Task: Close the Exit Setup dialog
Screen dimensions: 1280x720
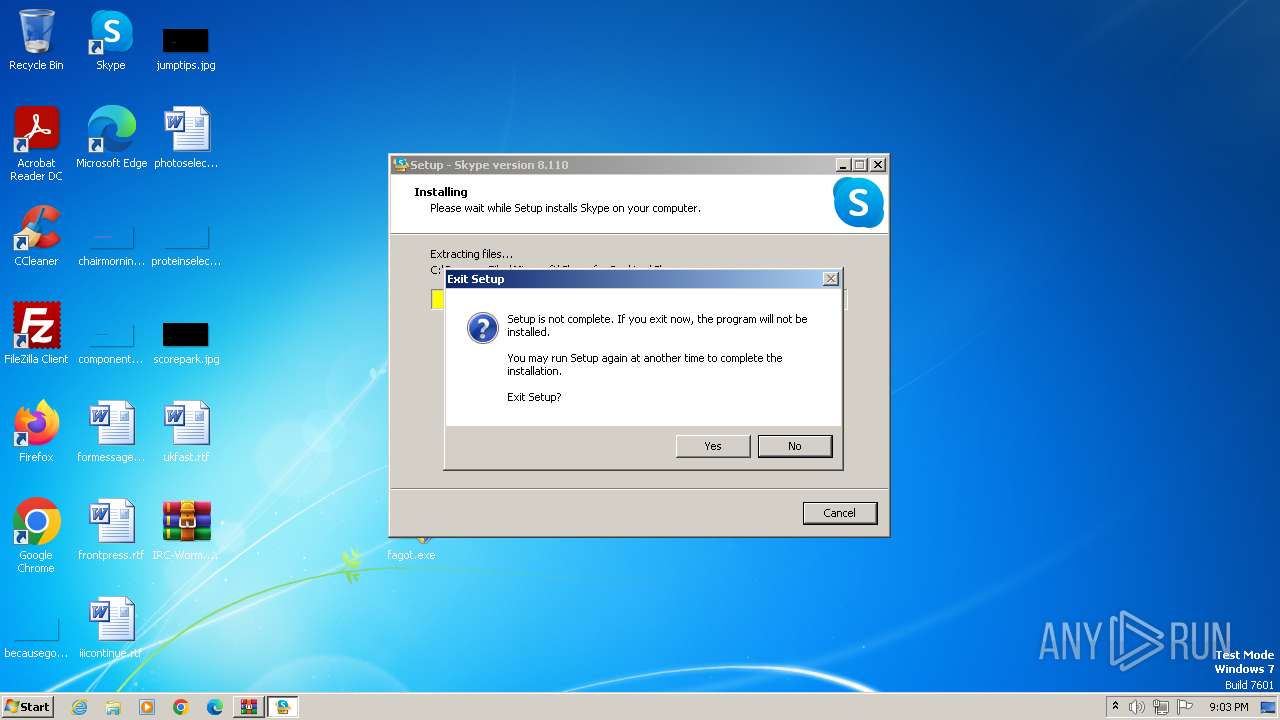Action: pyautogui.click(x=831, y=279)
